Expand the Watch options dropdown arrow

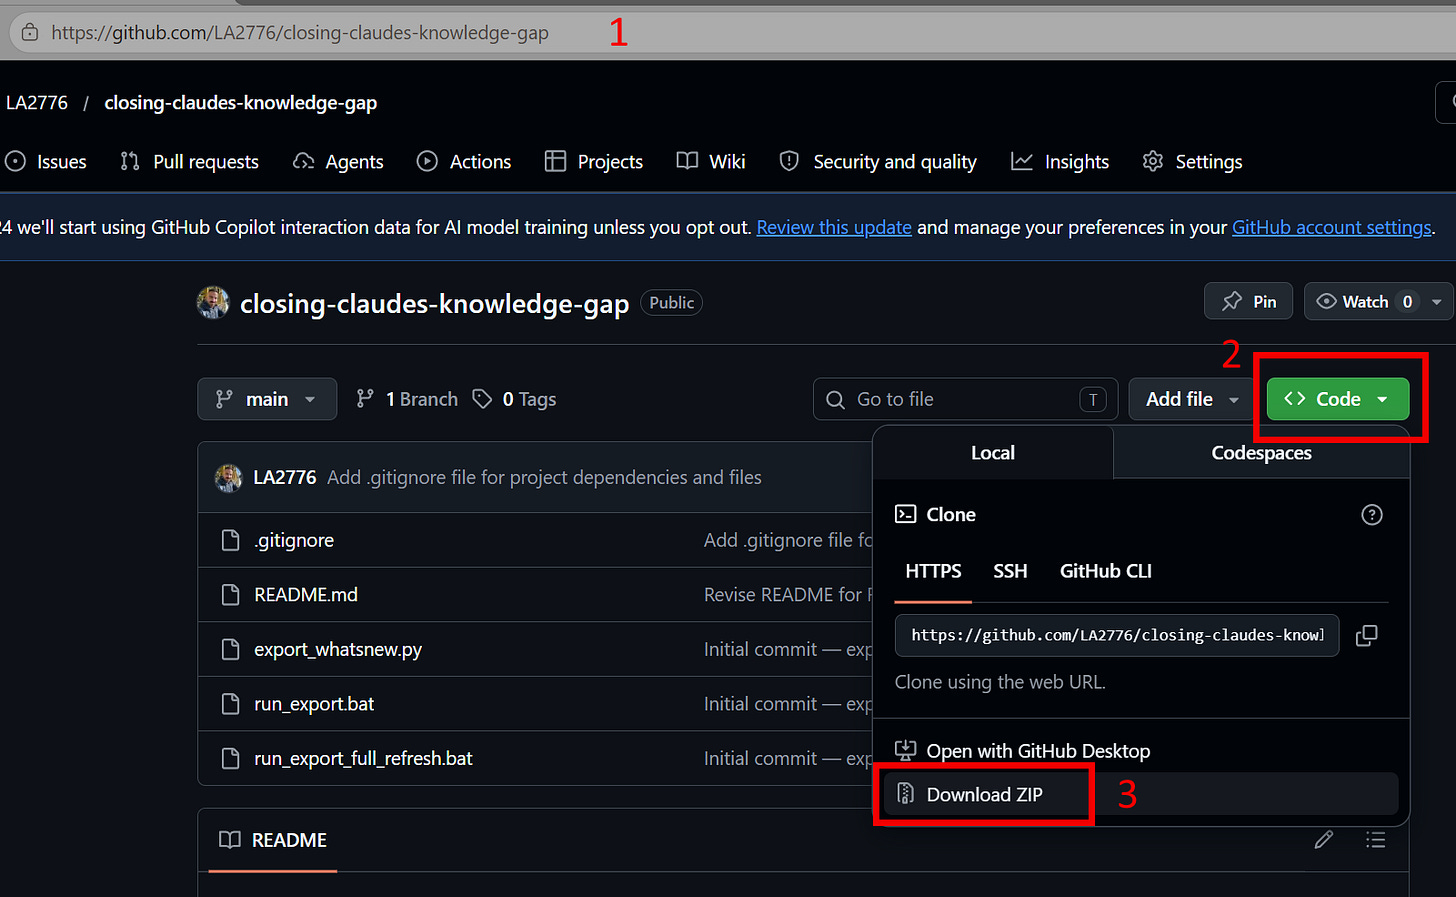1437,302
